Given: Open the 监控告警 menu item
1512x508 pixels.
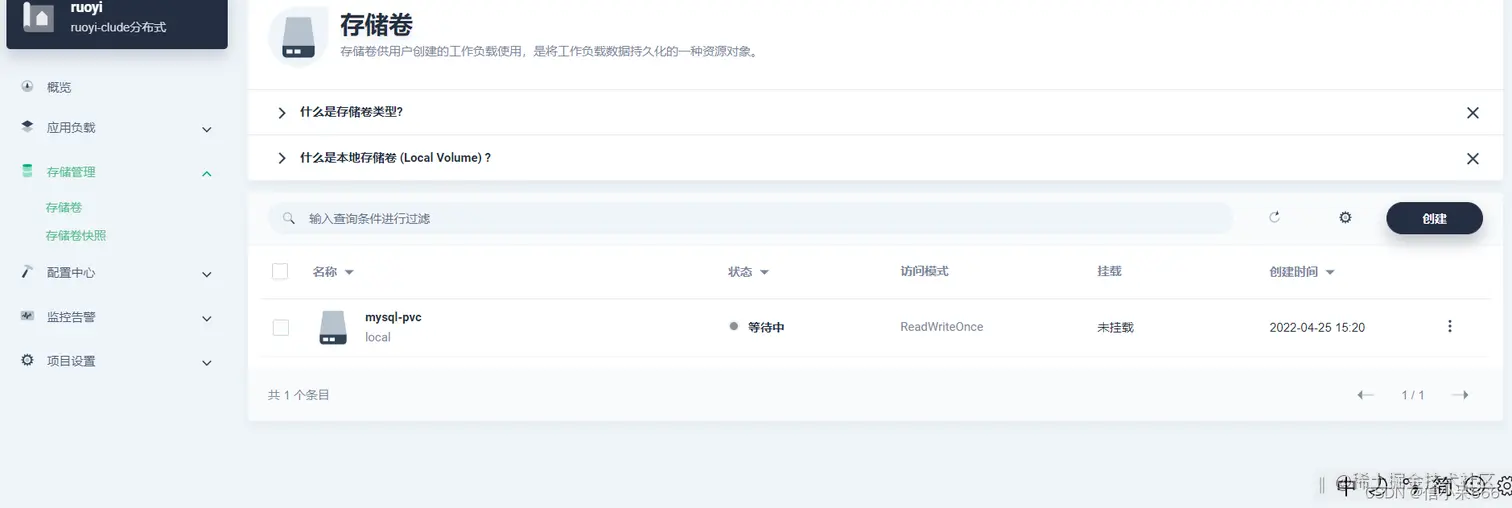Looking at the screenshot, I should [71, 317].
